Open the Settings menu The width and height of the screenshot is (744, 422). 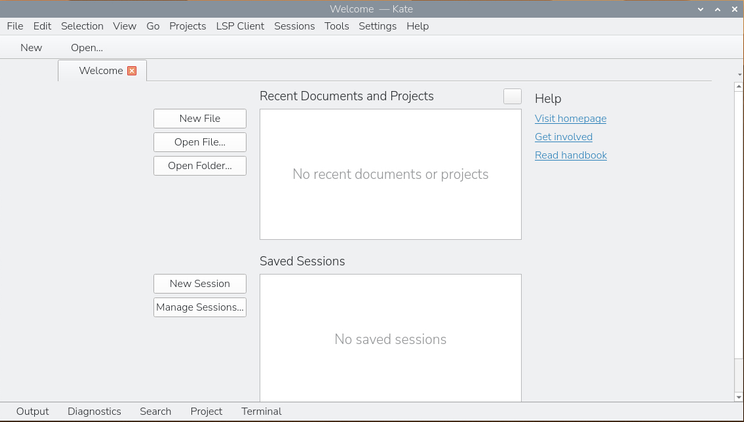(x=377, y=26)
